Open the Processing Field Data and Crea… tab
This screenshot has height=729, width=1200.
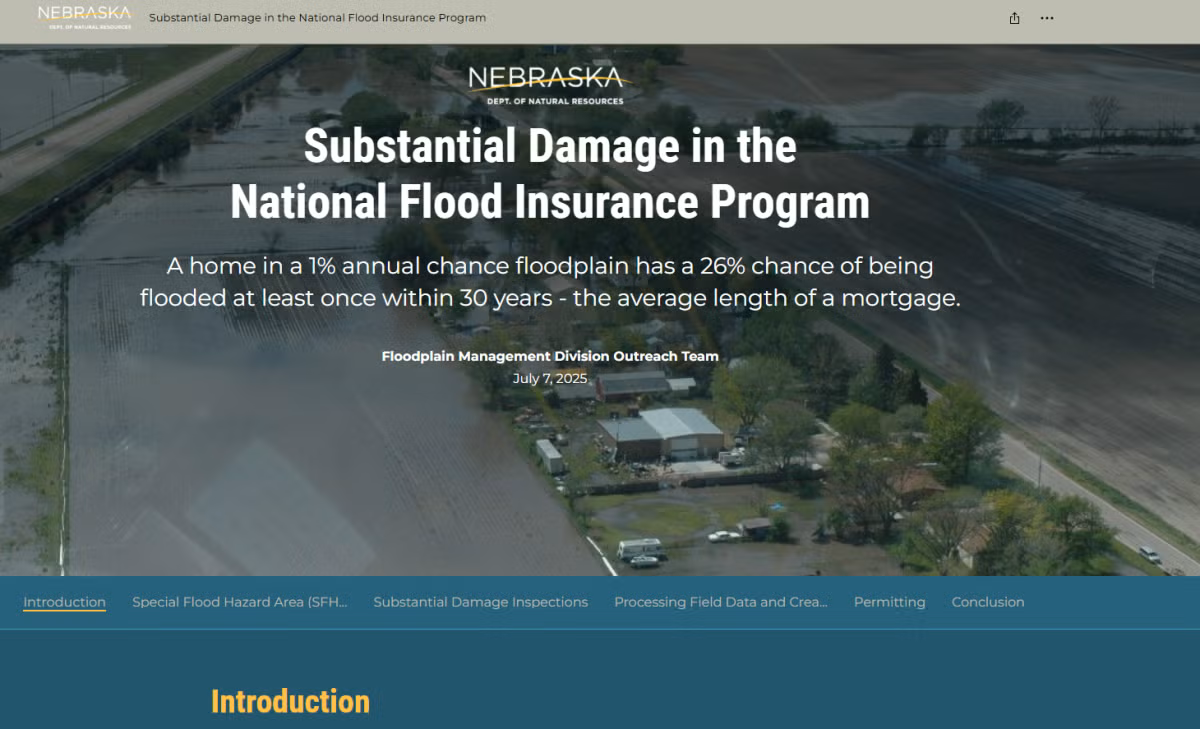pos(721,602)
